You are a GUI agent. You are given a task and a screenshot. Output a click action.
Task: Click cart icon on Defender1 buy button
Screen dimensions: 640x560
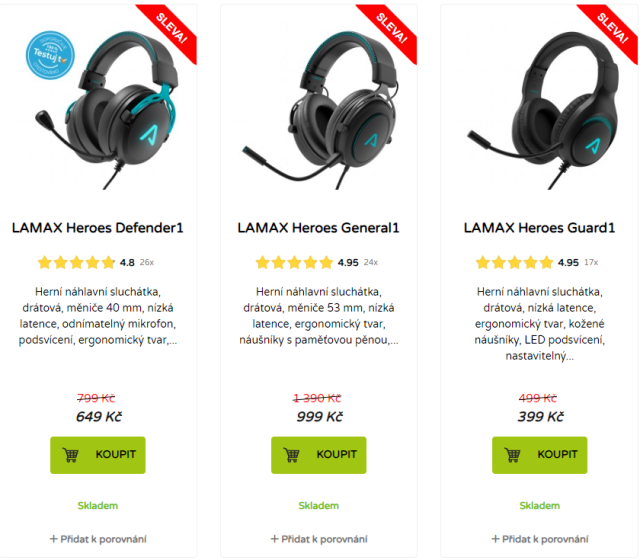pyautogui.click(x=70, y=455)
